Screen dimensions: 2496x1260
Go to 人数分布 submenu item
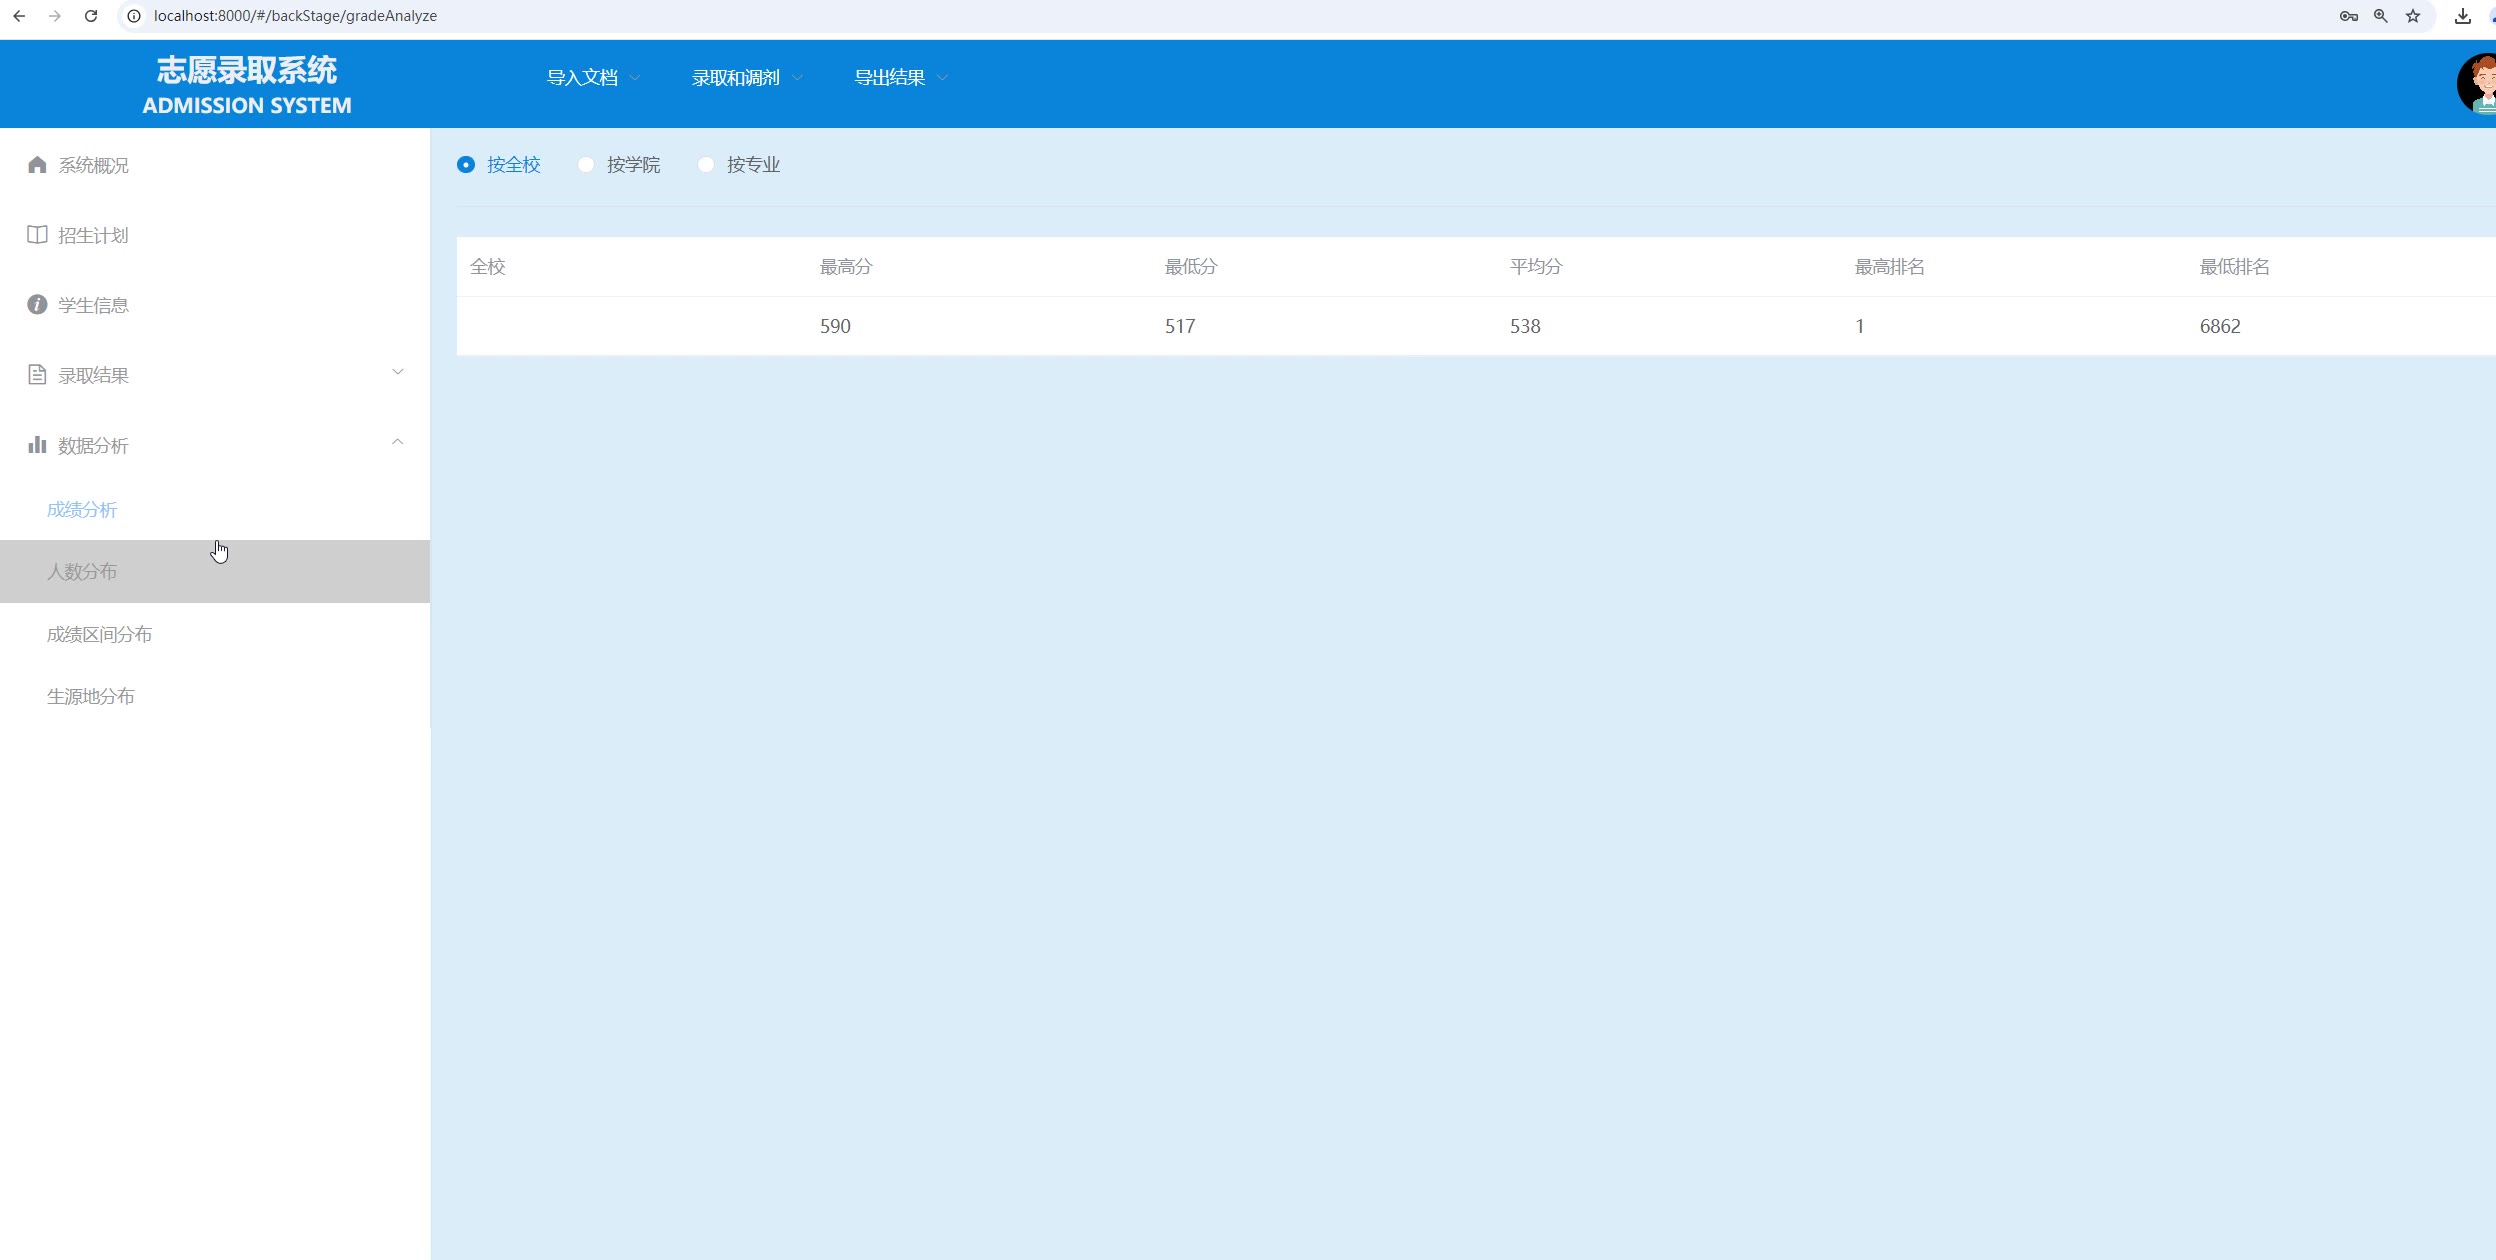[x=82, y=572]
